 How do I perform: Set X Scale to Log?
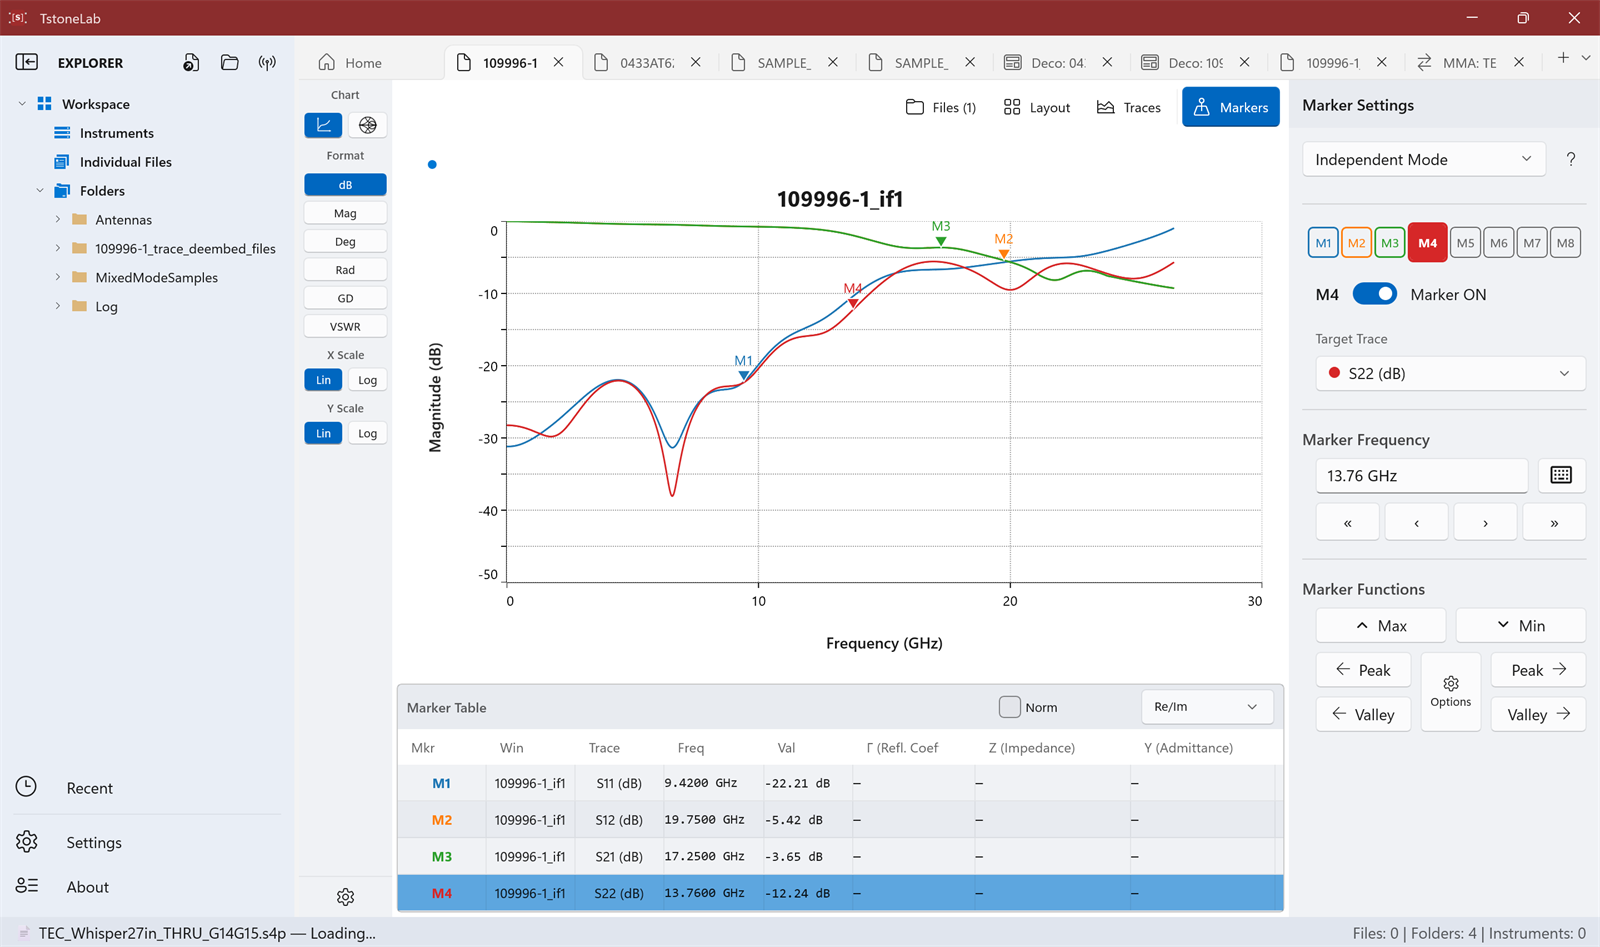[x=367, y=380]
